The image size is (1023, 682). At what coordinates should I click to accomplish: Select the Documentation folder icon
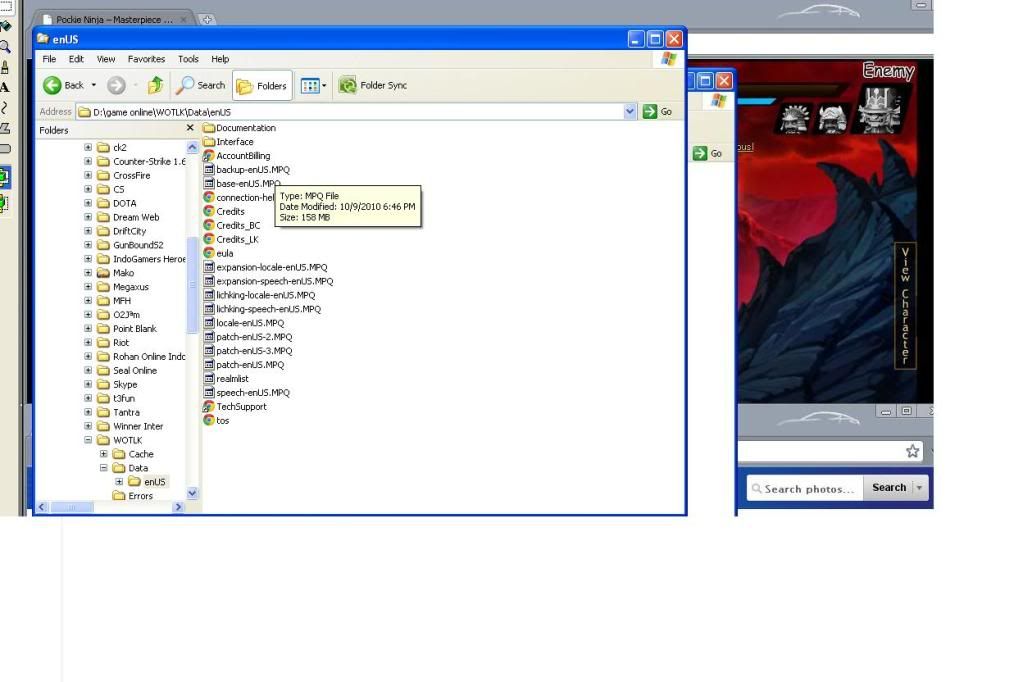point(209,128)
